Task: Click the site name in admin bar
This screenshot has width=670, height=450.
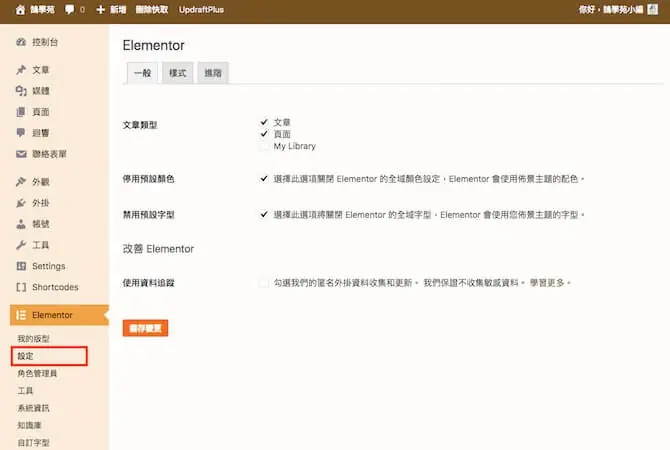Action: pos(42,10)
